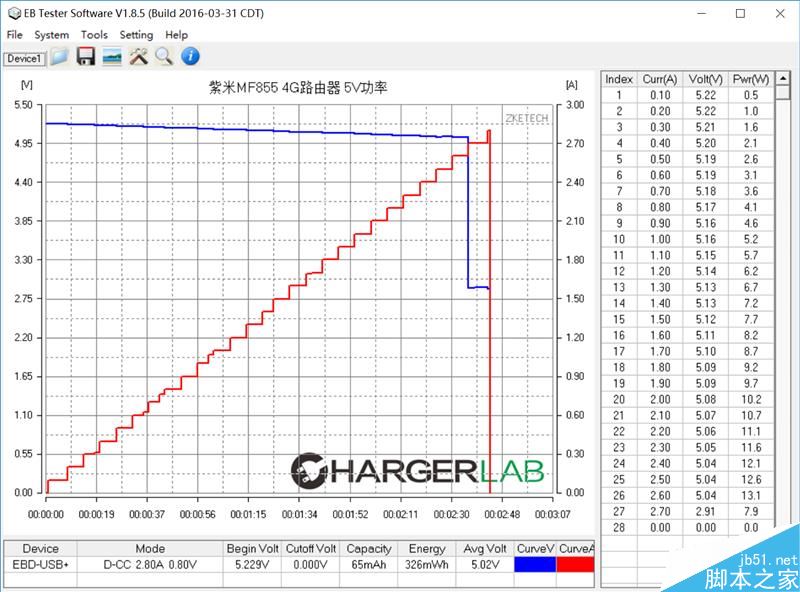Image resolution: width=800 pixels, height=592 pixels.
Task: Click the Capacity column header
Action: click(x=368, y=549)
